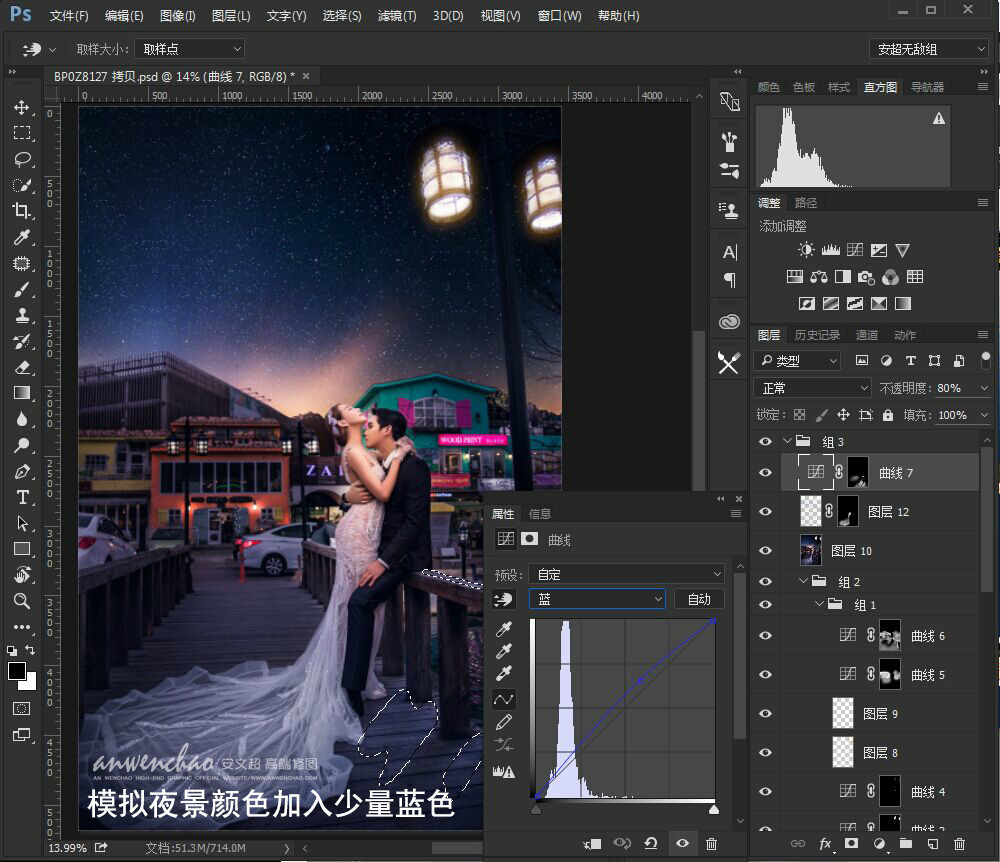The width and height of the screenshot is (1000, 862).
Task: Open the 安超无敌组 workspace dropdown
Action: pyautogui.click(x=929, y=49)
